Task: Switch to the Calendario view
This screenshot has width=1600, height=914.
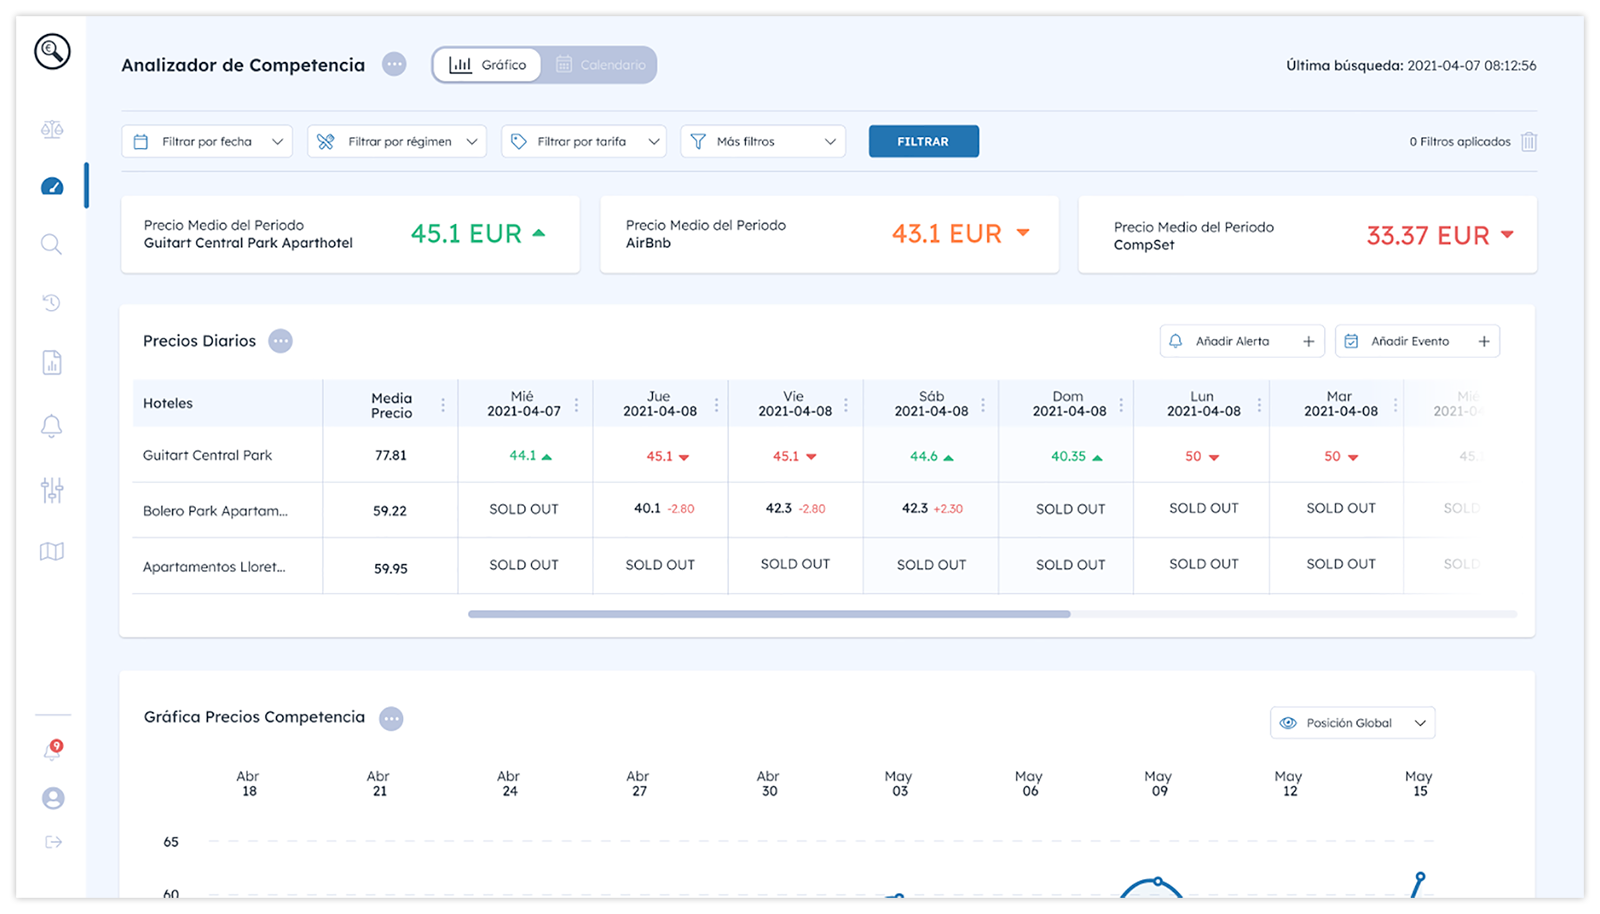Action: coord(601,65)
